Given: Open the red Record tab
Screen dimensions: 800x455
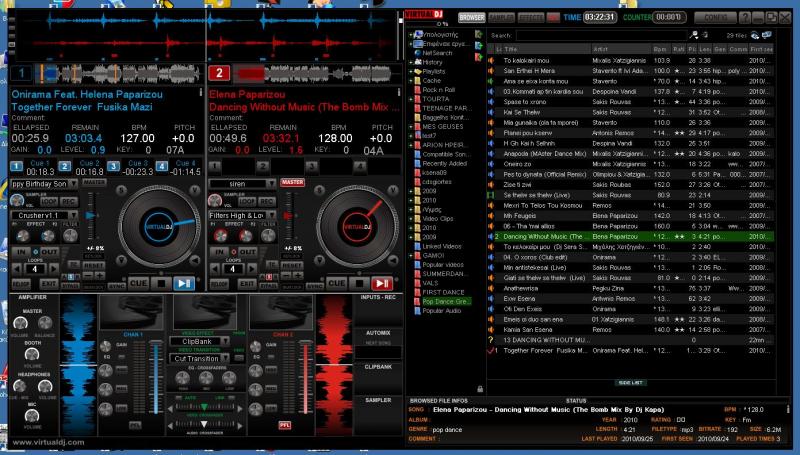Looking at the screenshot, I should click(x=554, y=17).
